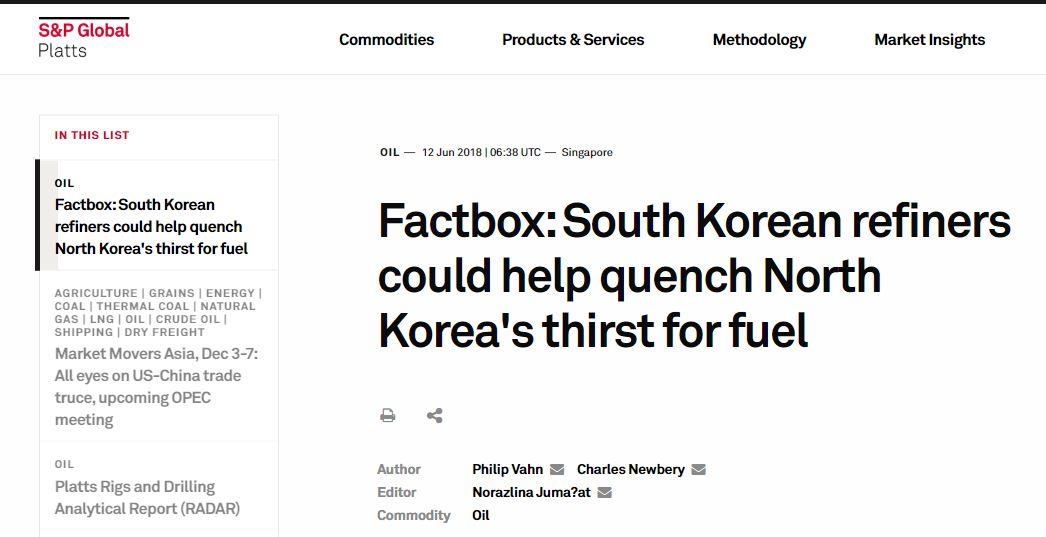Click the Oil commodity tag
The height and width of the screenshot is (537, 1046).
point(481,516)
